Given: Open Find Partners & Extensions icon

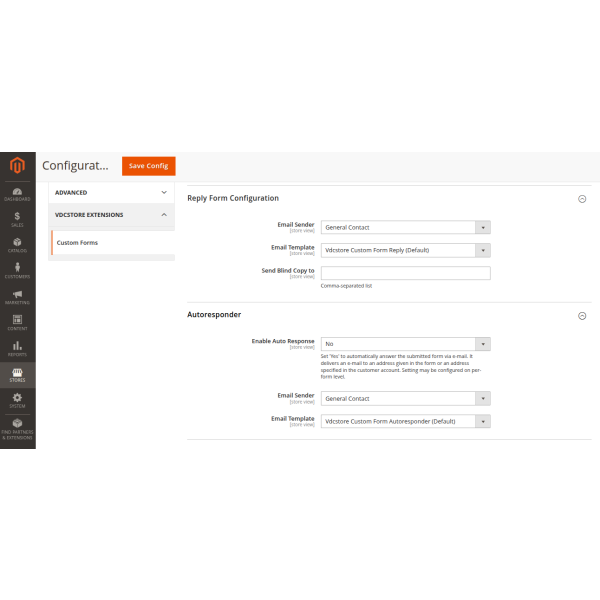Looking at the screenshot, I should point(17,429).
